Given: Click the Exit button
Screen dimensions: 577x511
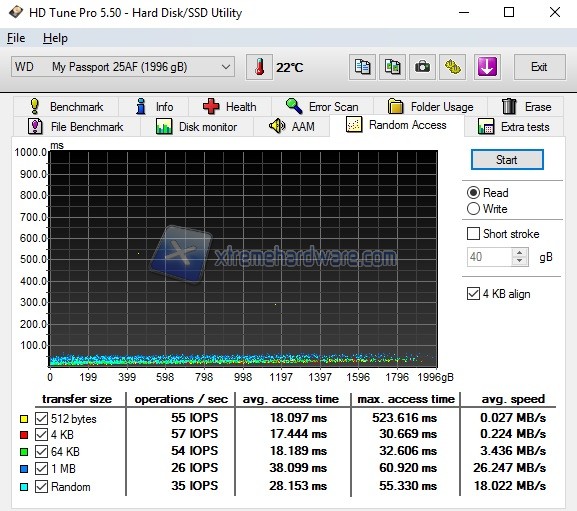Looking at the screenshot, I should tap(539, 67).
